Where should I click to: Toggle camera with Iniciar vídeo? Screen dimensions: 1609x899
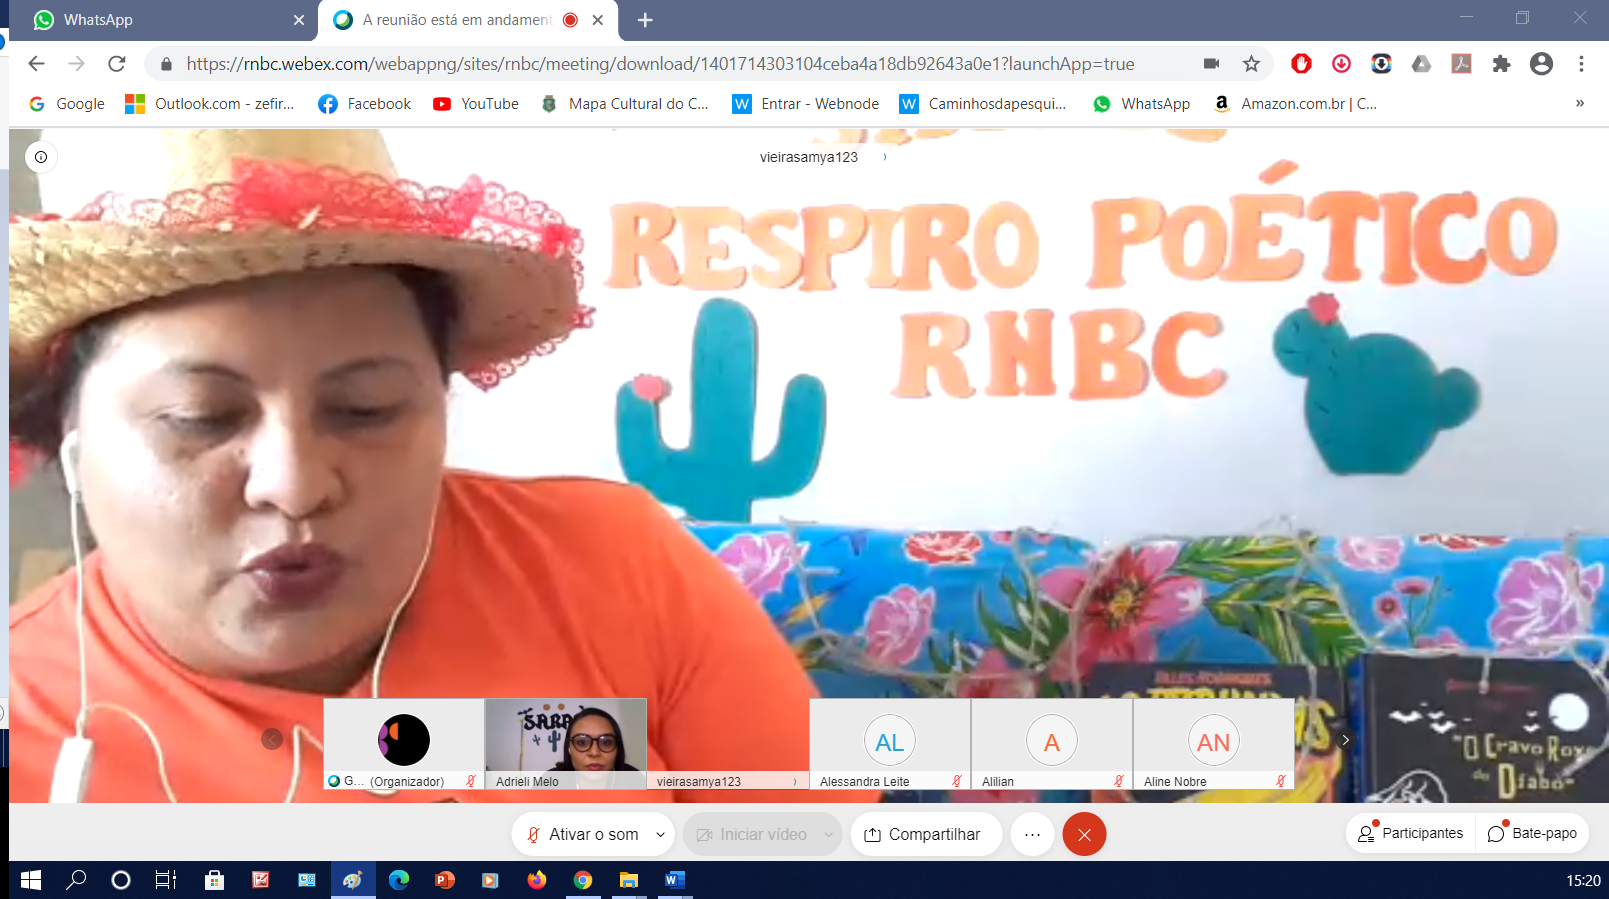coord(751,834)
